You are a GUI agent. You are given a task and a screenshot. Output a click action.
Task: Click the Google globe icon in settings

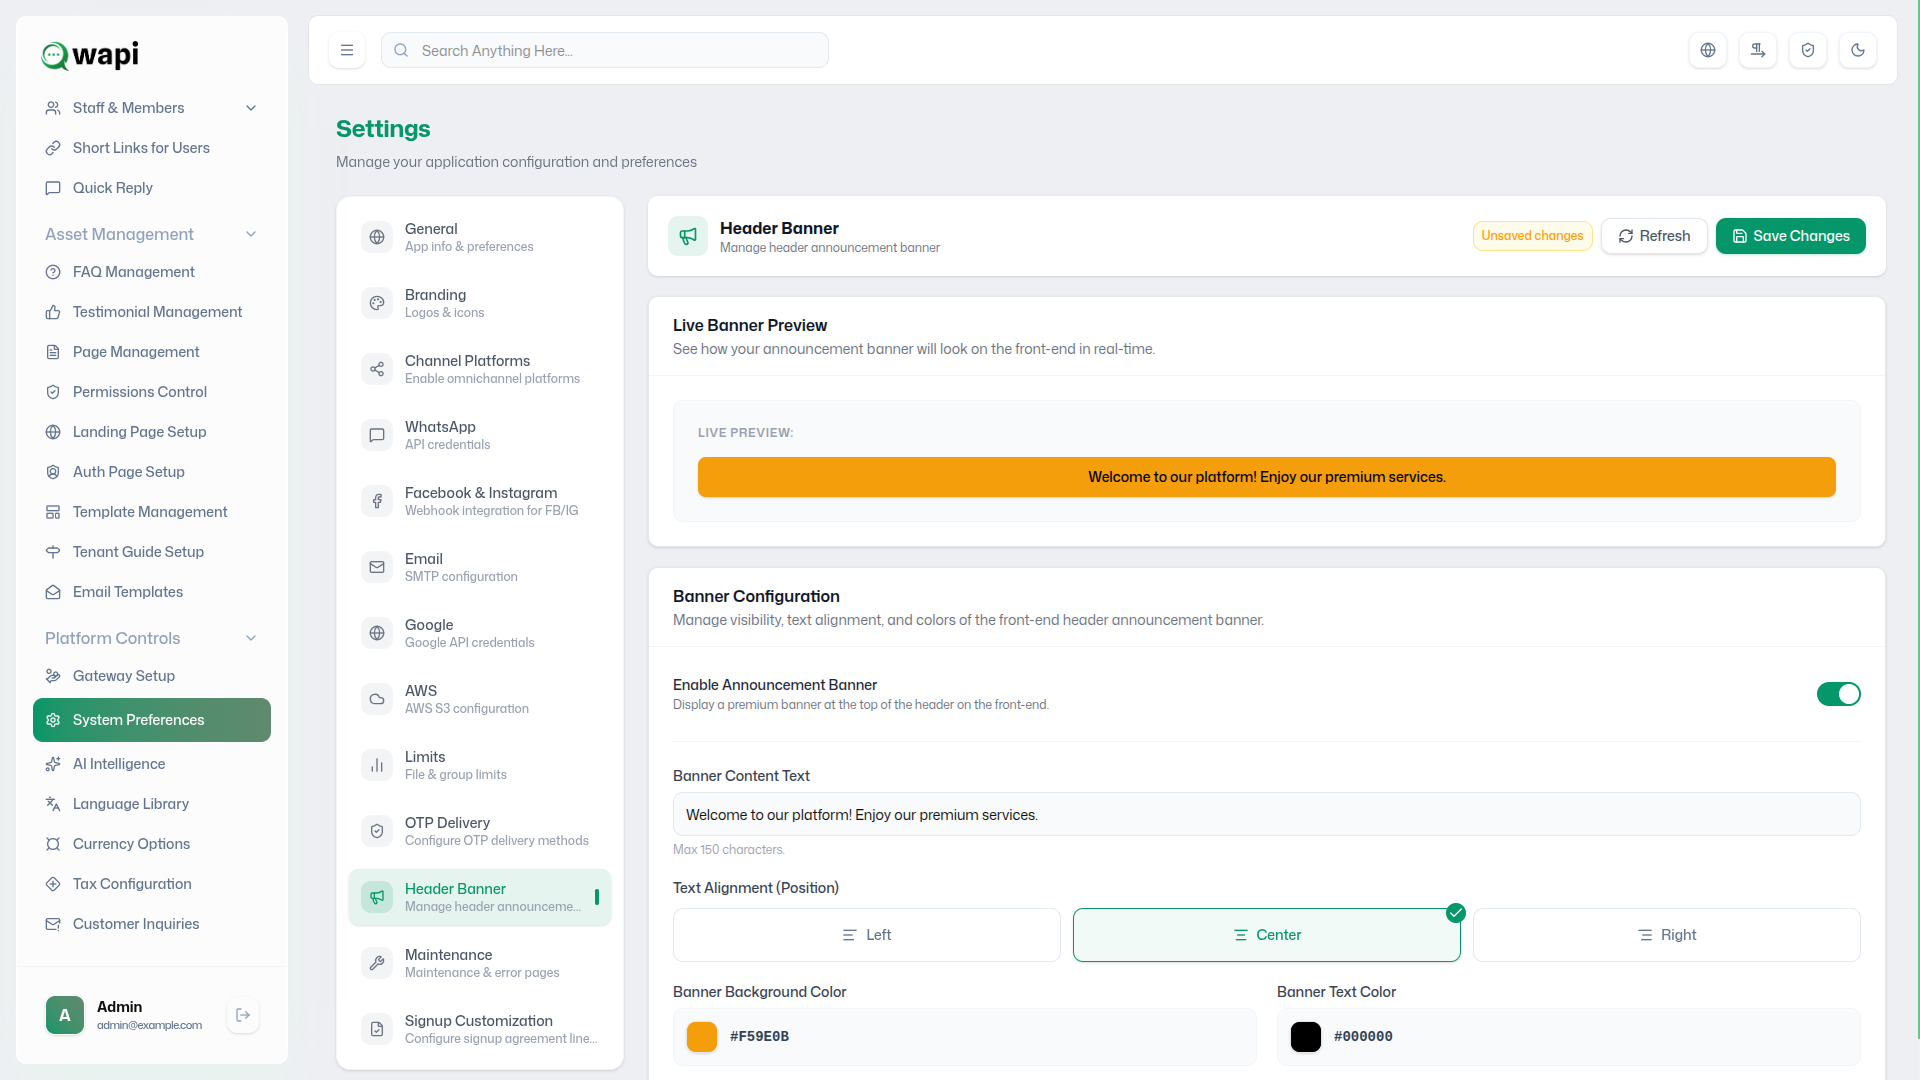[377, 633]
